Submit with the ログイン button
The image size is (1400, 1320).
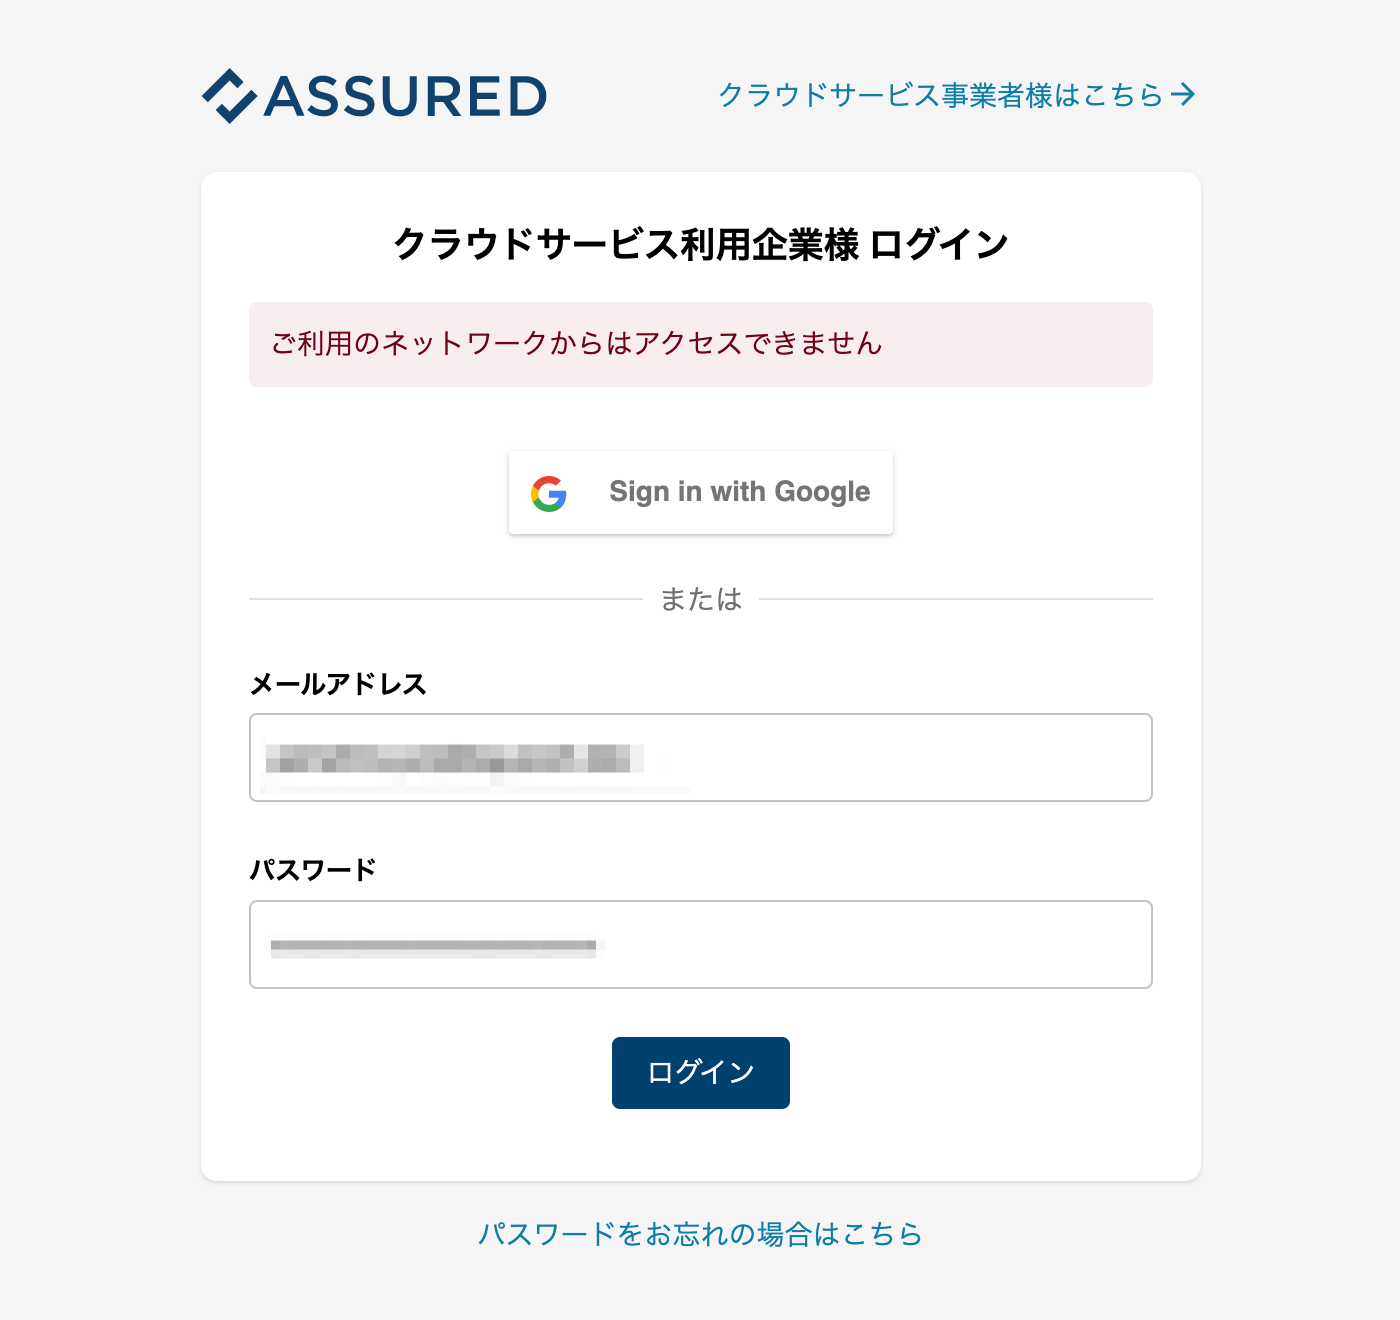(701, 1073)
